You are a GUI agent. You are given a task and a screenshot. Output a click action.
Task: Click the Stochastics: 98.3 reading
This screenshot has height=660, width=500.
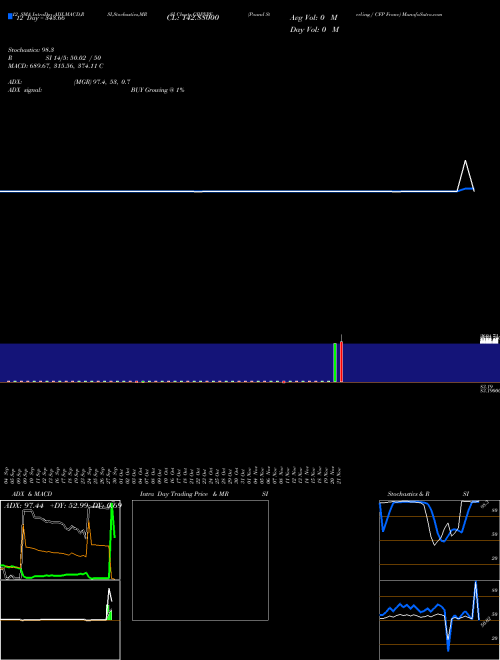tap(31, 50)
